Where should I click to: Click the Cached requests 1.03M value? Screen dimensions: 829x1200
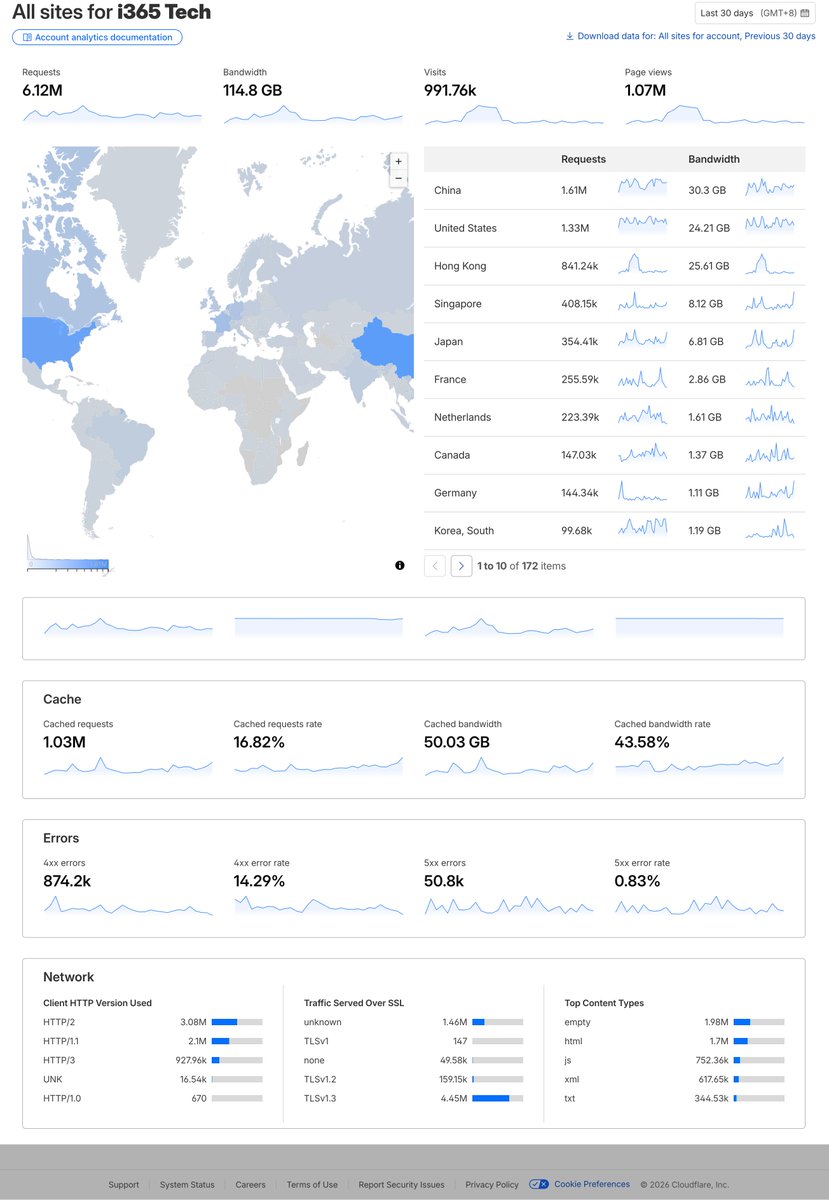coord(64,742)
